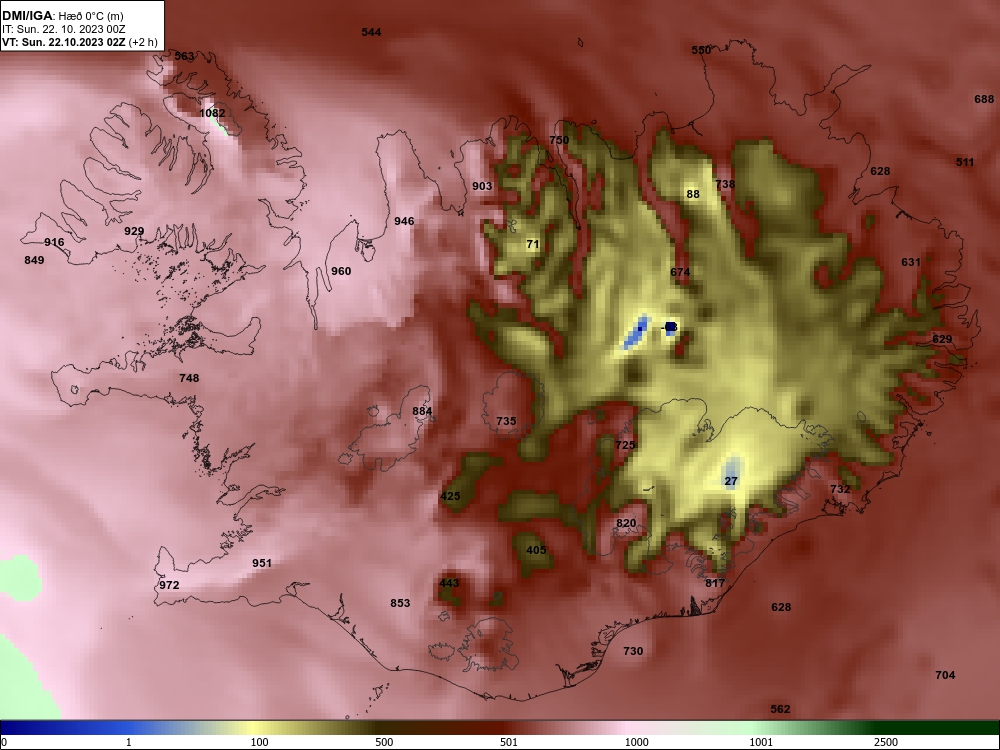The image size is (1000, 750).
Task: Click the map value 903
Action: [x=482, y=186]
